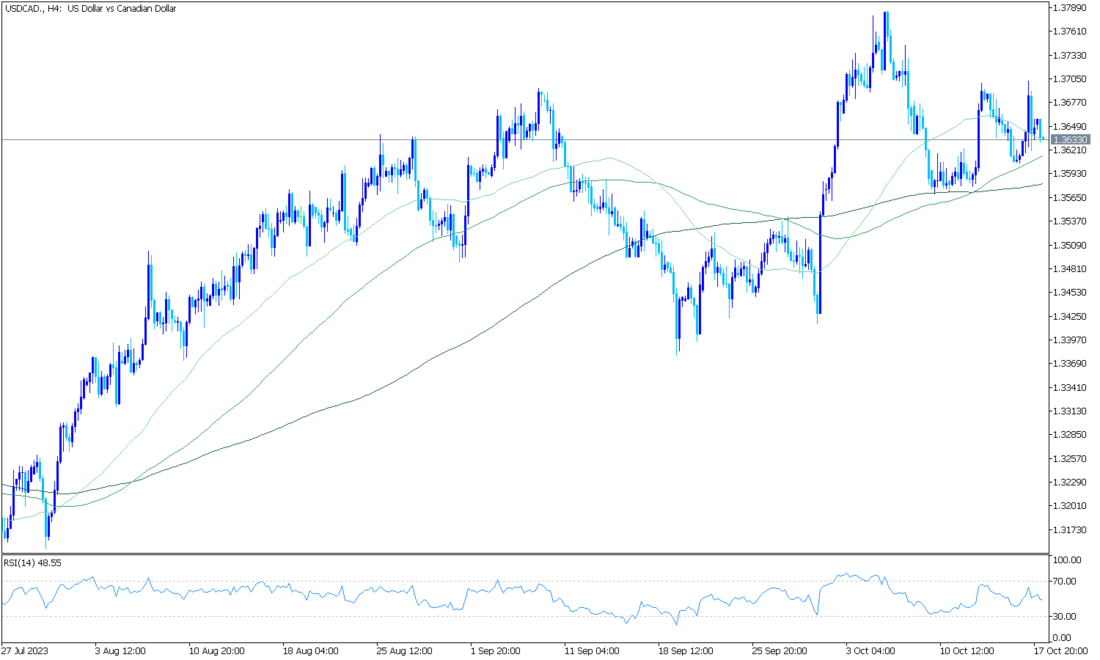Click the 1.33410 price axis label
The image size is (1100, 660).
[1070, 387]
